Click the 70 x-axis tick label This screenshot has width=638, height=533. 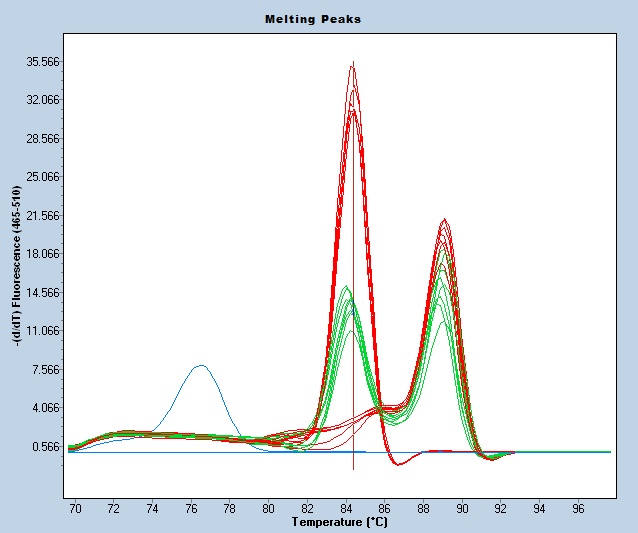pyautogui.click(x=75, y=509)
